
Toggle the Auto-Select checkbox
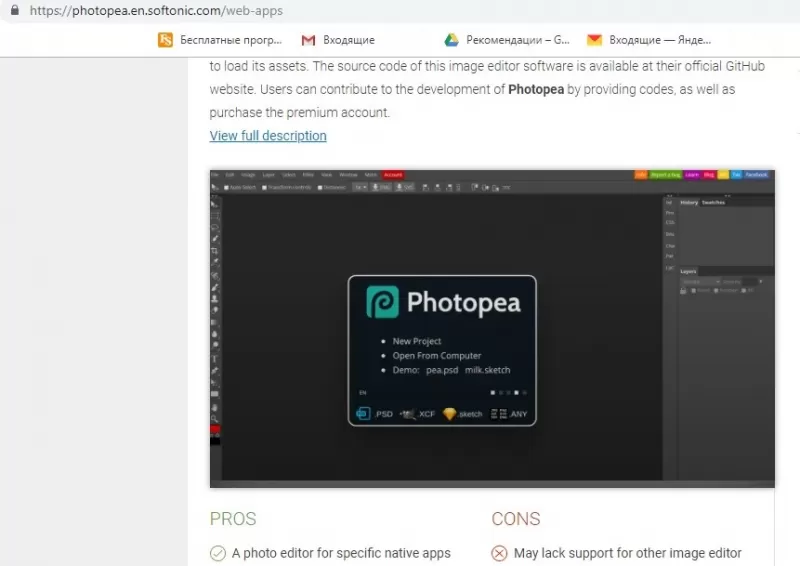point(226,187)
